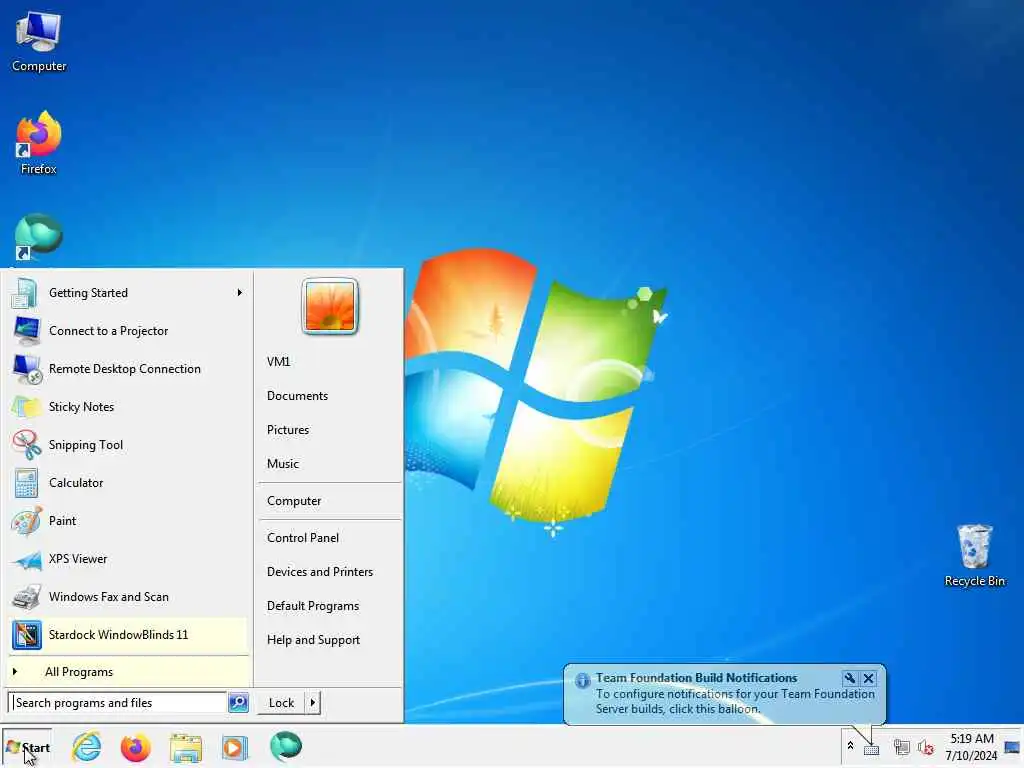1024x768 pixels.
Task: Open Pictures from the Start menu
Action: 288,430
